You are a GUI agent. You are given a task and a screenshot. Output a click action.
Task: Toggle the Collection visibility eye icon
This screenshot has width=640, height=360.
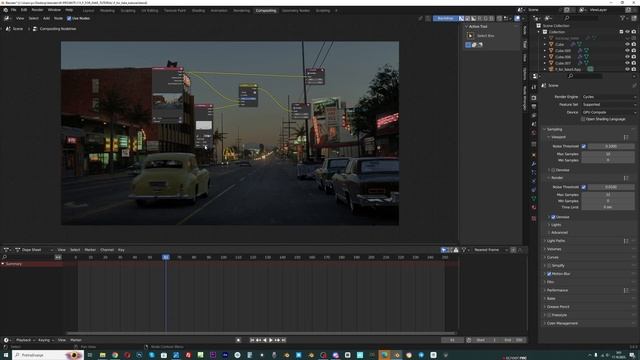pyautogui.click(x=627, y=32)
